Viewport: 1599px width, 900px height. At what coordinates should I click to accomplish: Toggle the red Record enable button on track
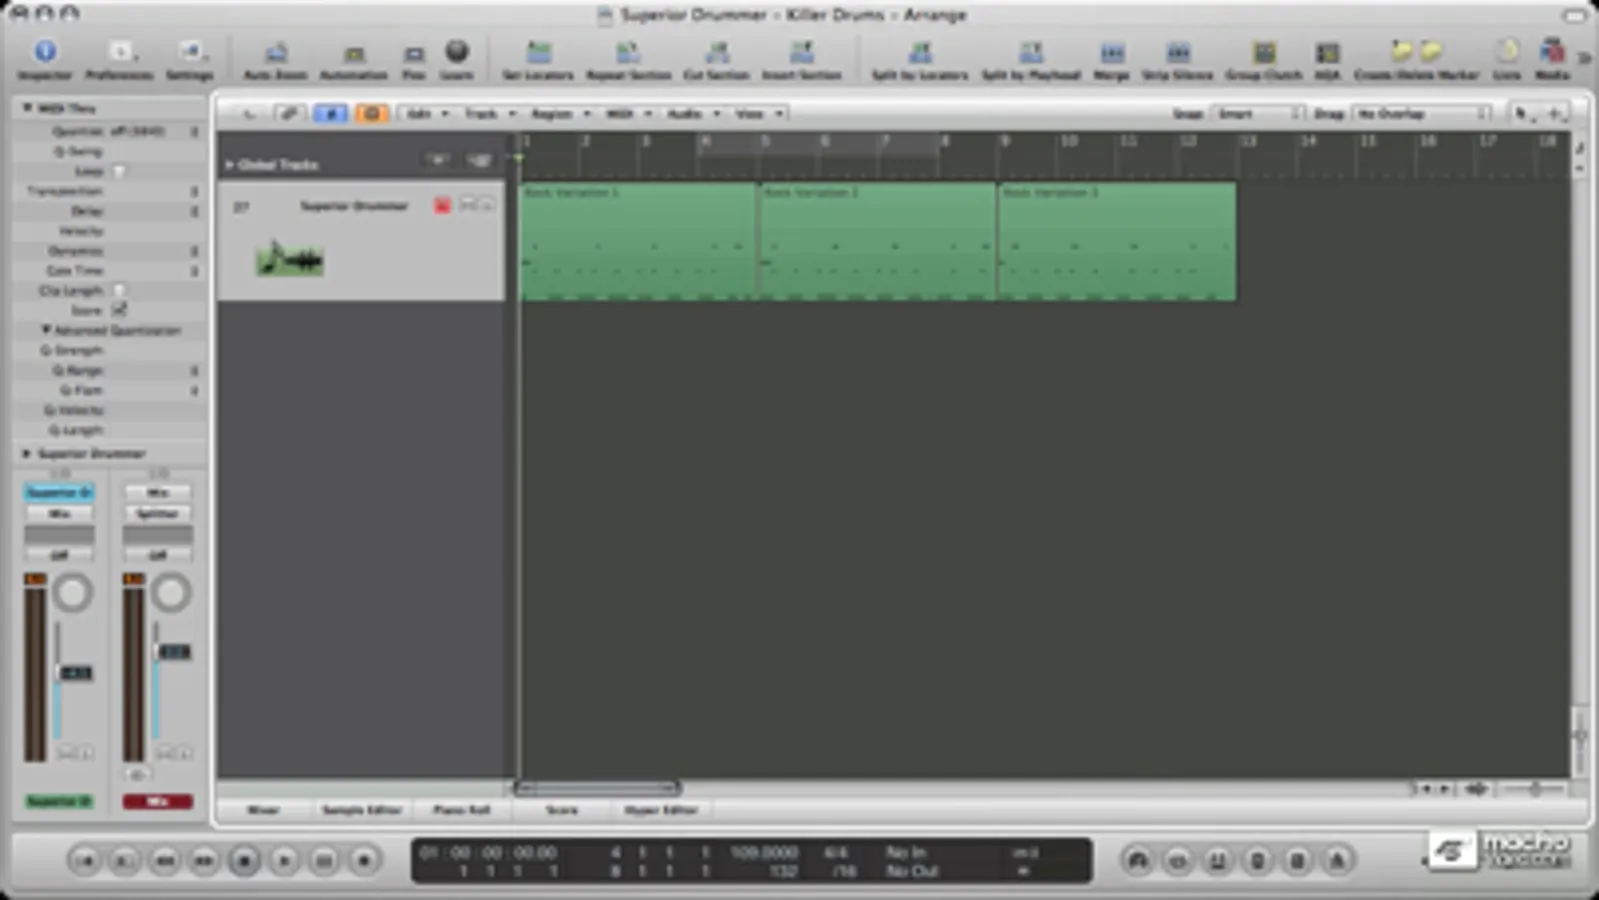[442, 205]
